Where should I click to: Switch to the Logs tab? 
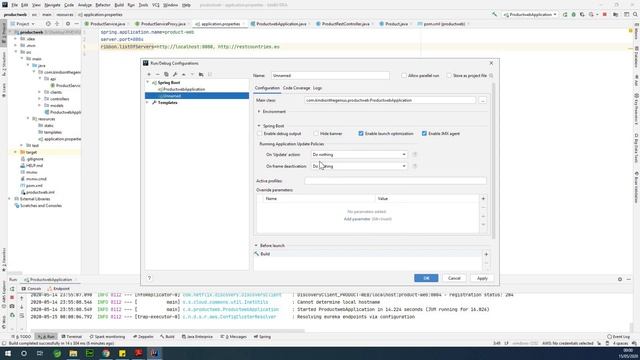click(317, 88)
